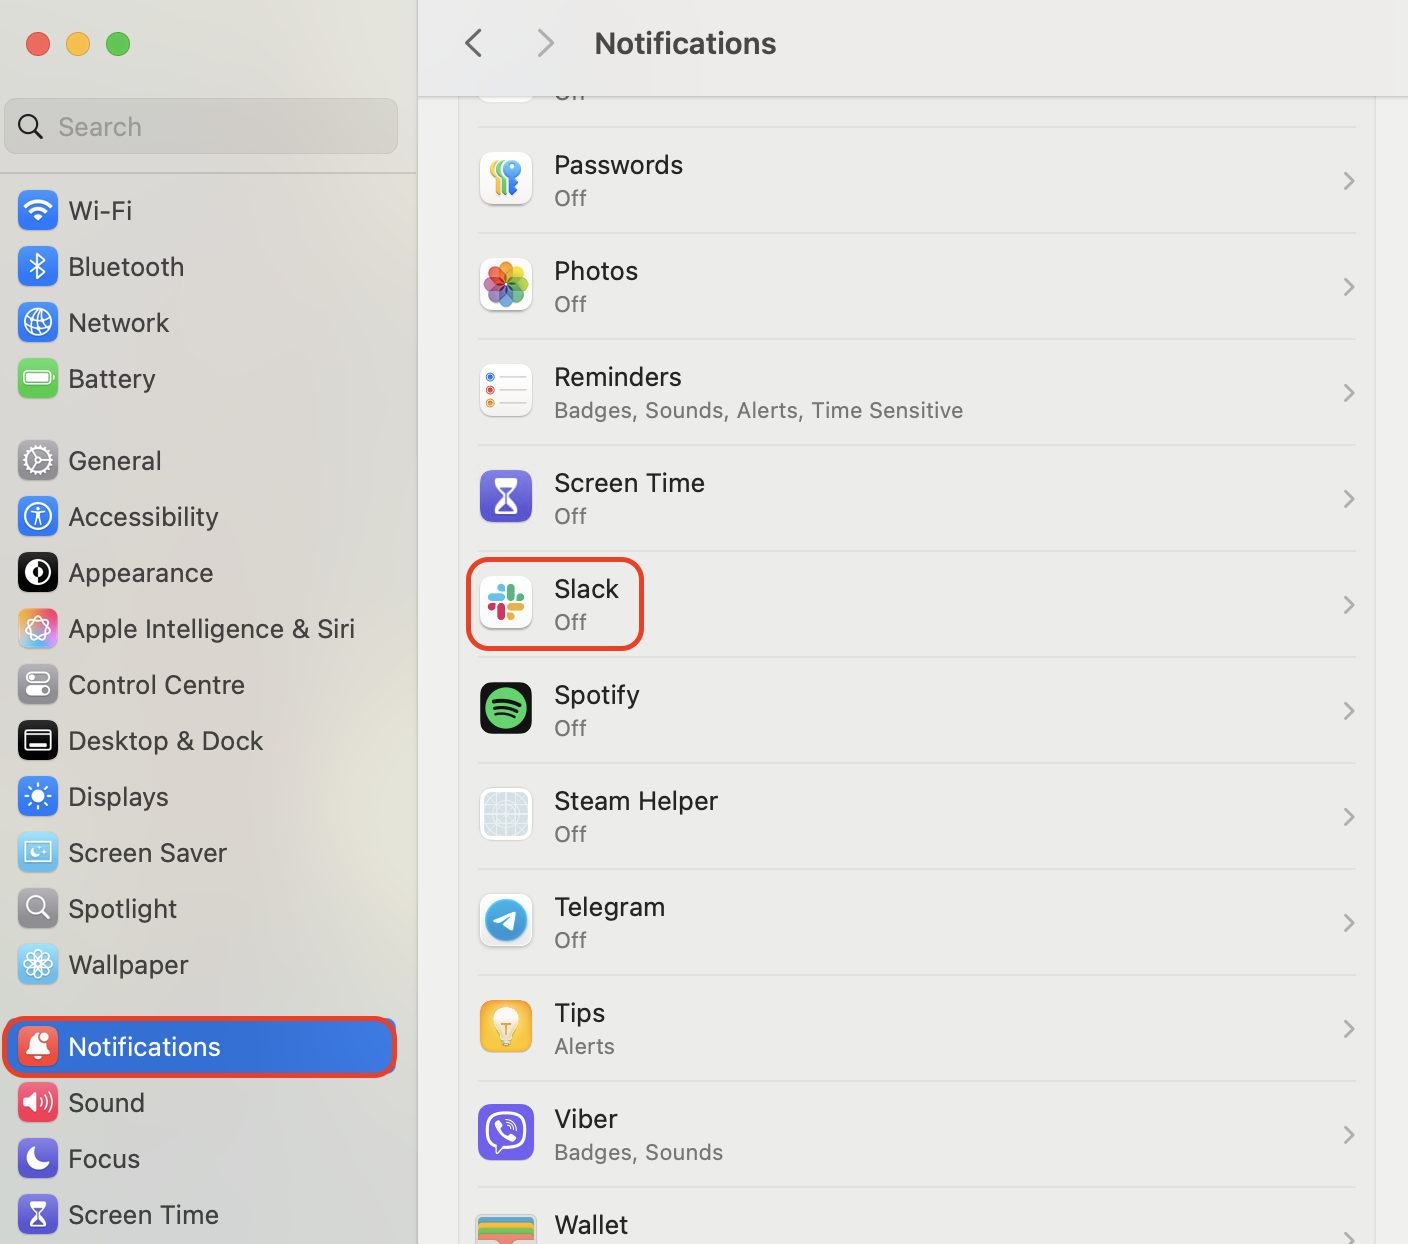1408x1244 pixels.
Task: Click the yellow minimize window button
Action: (x=78, y=44)
